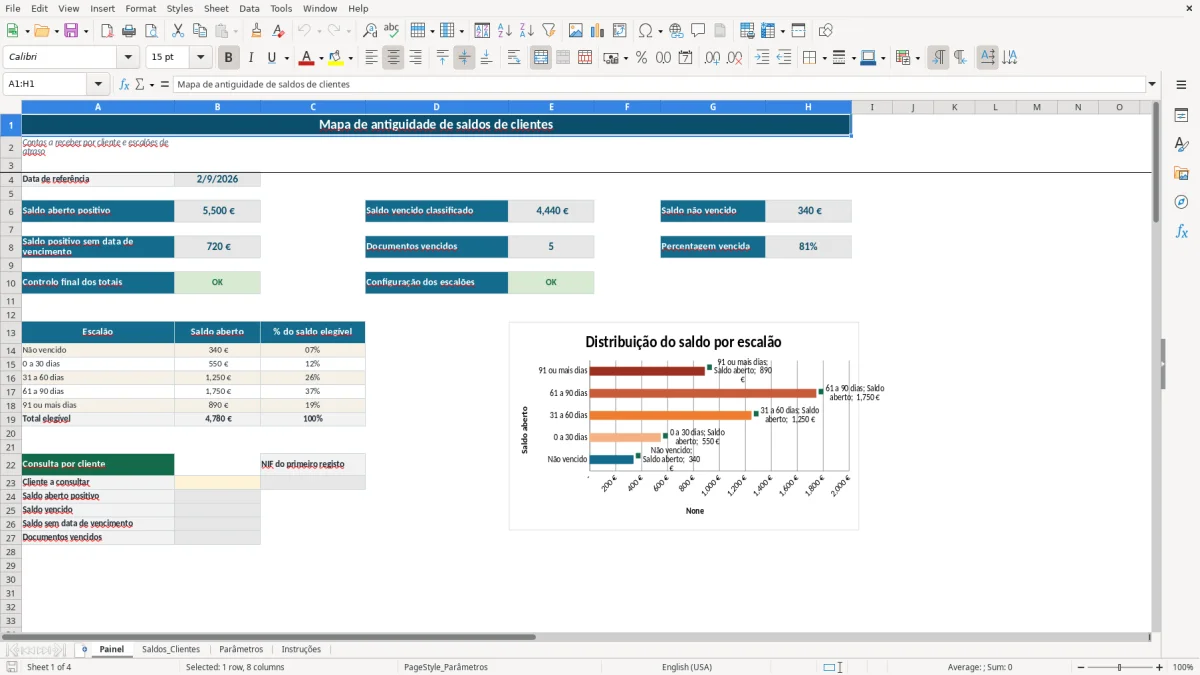1200x675 pixels.
Task: Switch to the Parâmetros sheet tab
Action: click(x=241, y=649)
